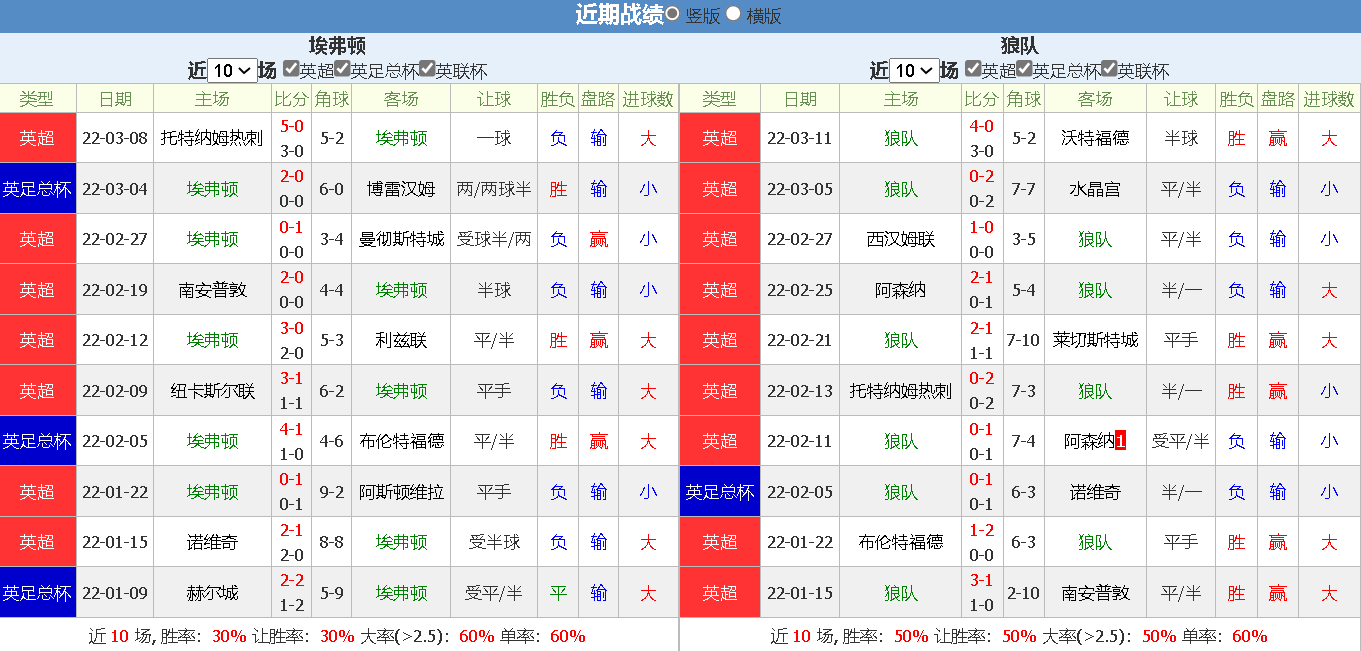Open 阿森纳 home team on 22-02-25

click(x=901, y=290)
